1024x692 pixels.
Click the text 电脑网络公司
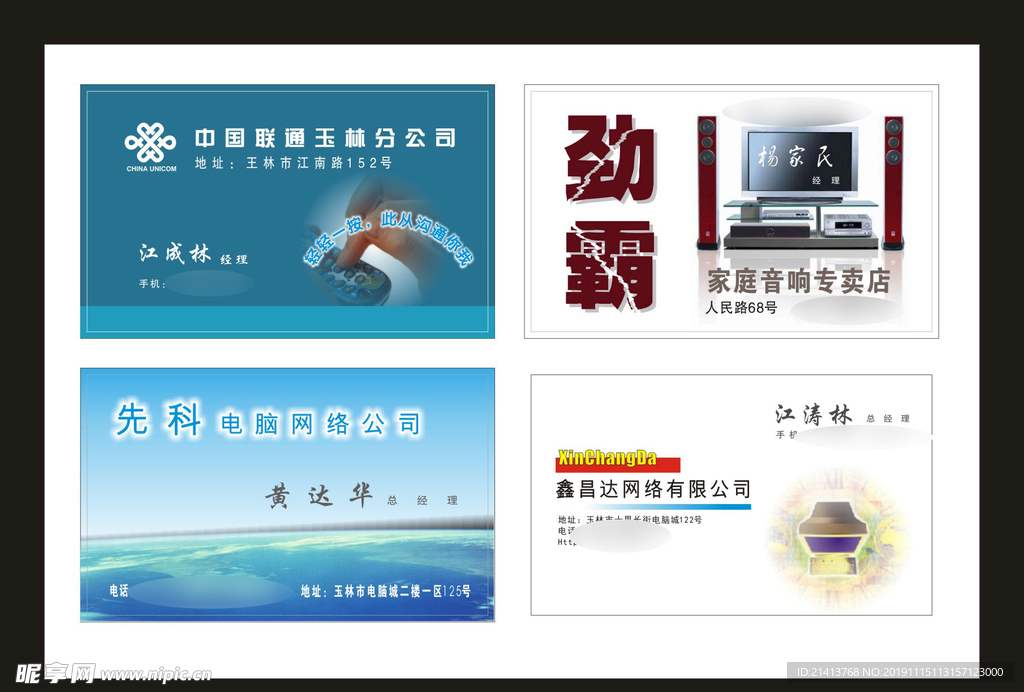pyautogui.click(x=321, y=424)
